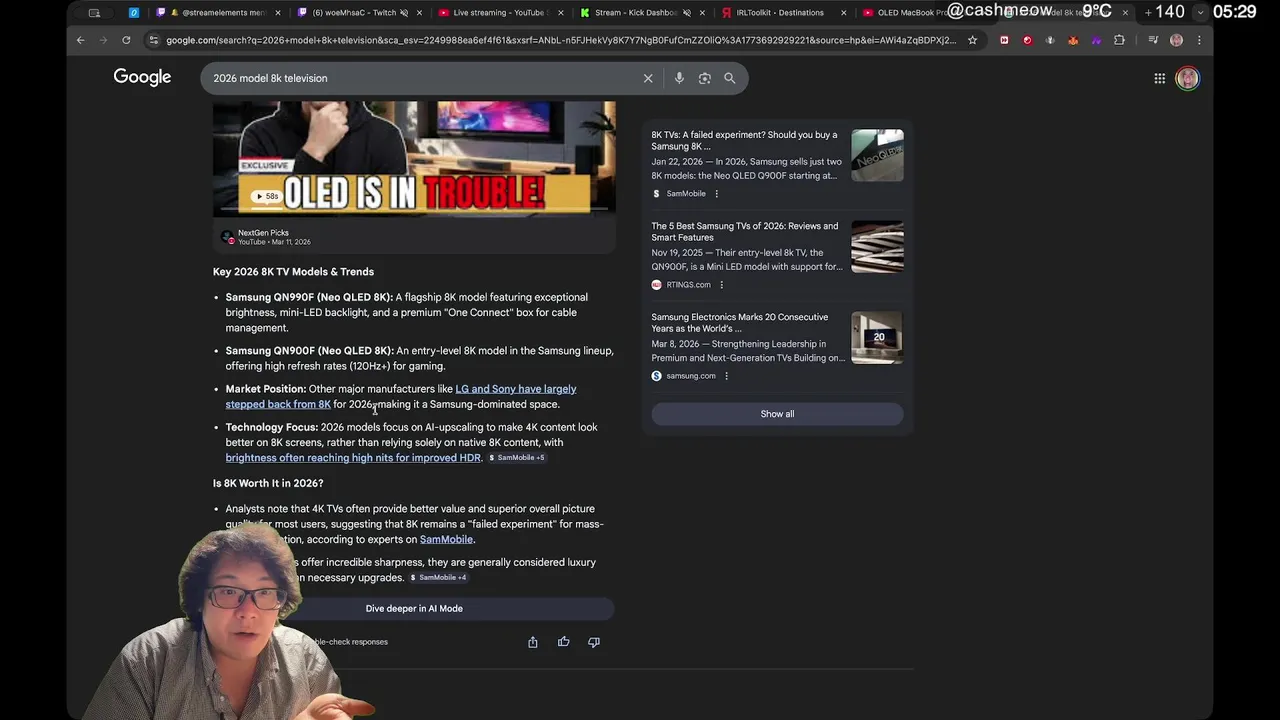Open the Chrome three-dot menu
This screenshot has width=1280, height=720.
point(1199,40)
